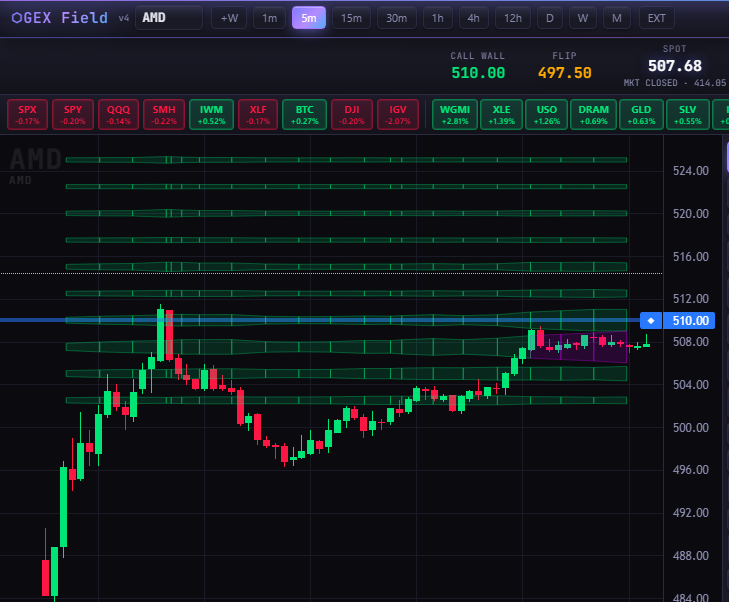The image size is (729, 602).
Task: Open the GLD ticker chip
Action: coord(641,114)
